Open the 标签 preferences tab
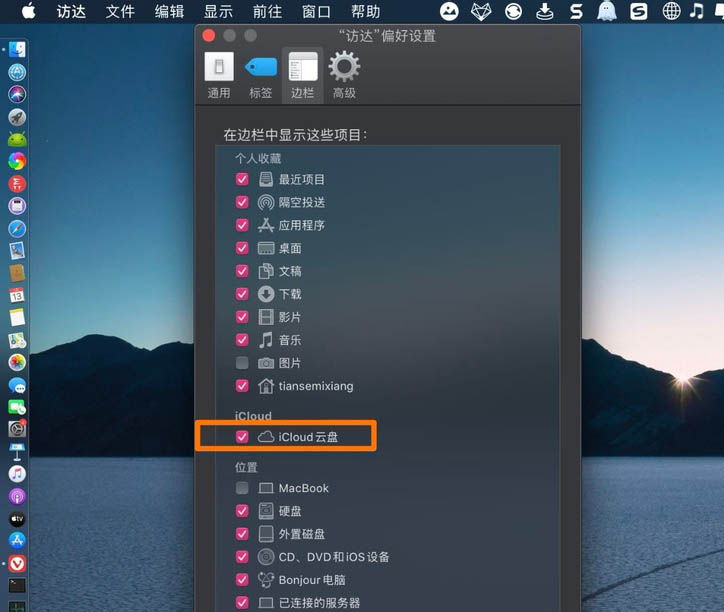The image size is (724, 612). pos(260,76)
